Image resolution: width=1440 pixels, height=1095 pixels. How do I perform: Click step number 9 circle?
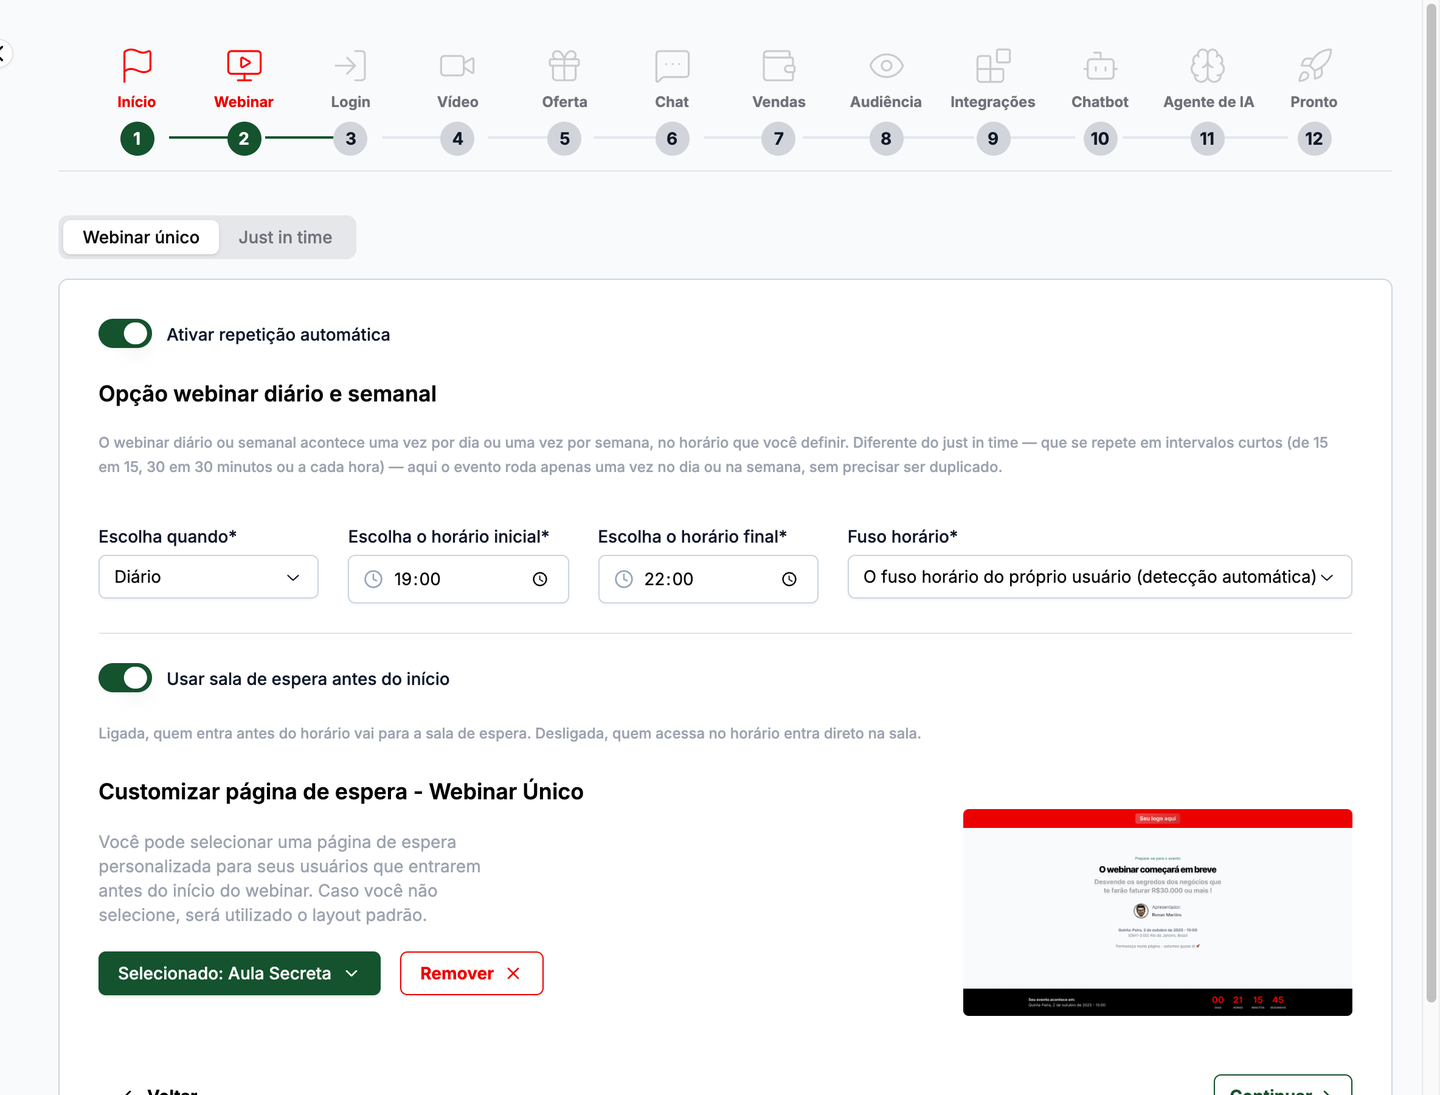point(993,138)
